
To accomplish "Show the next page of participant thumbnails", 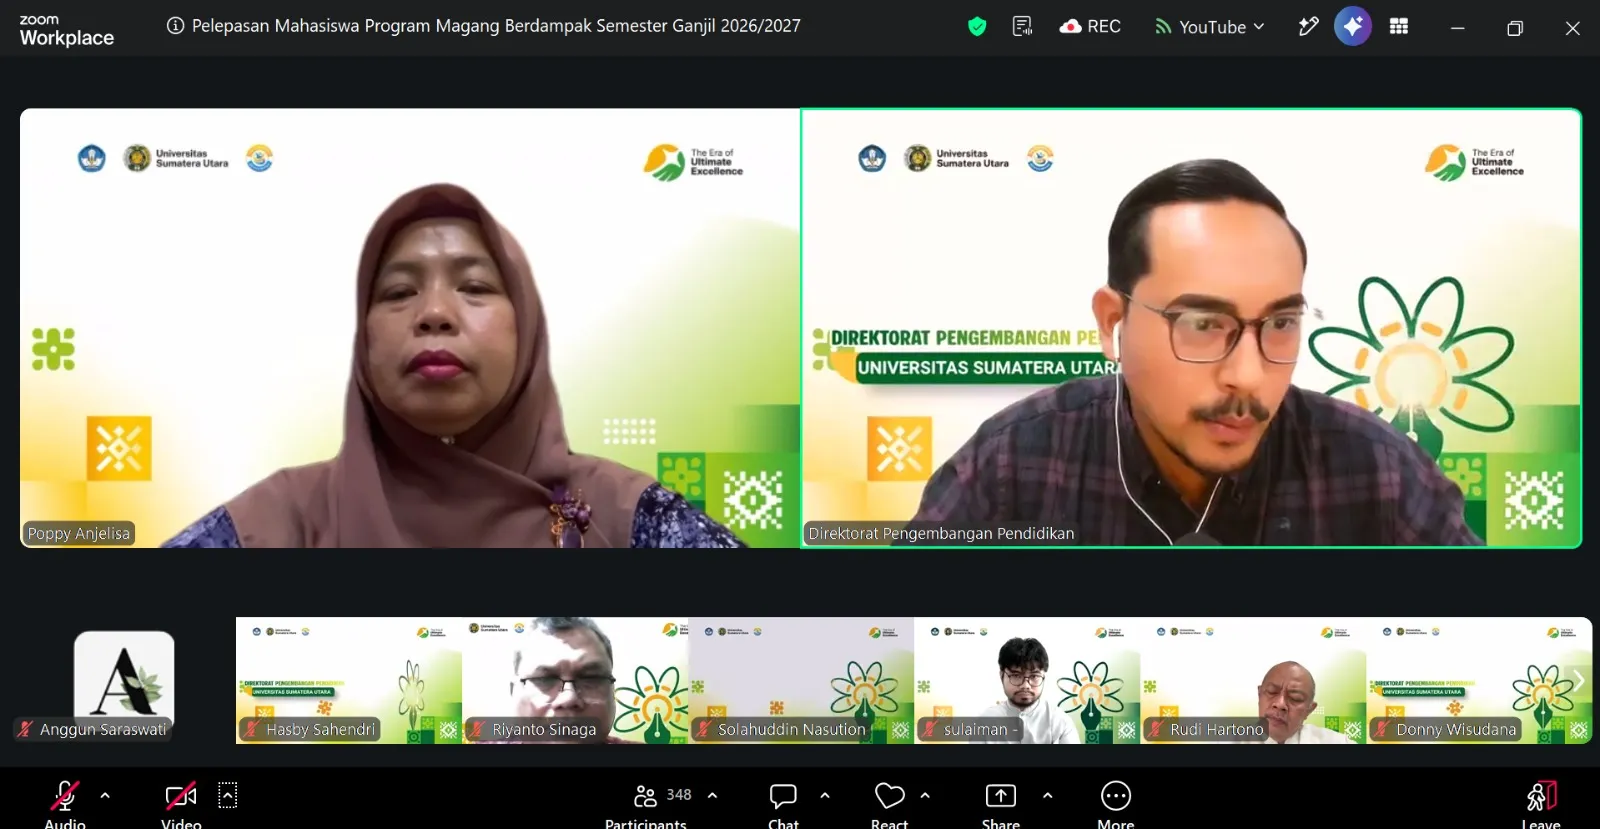I will tap(1579, 681).
